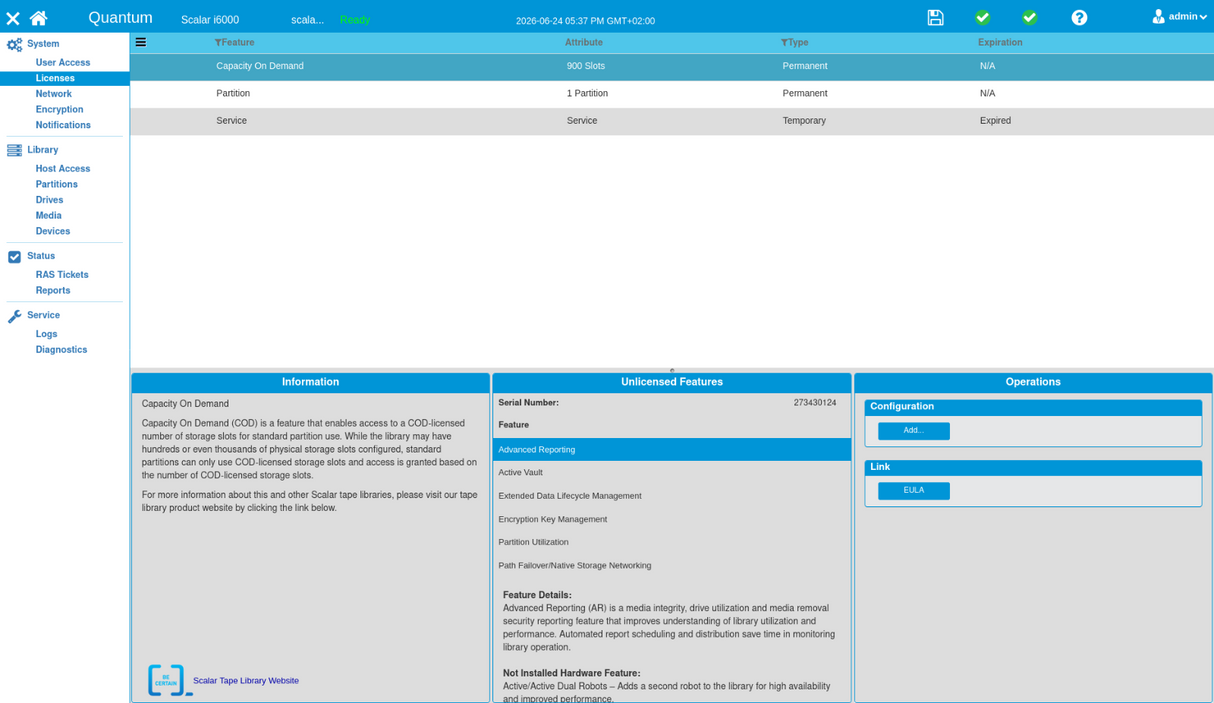Click the save configuration floppy disk icon

[x=935, y=17]
